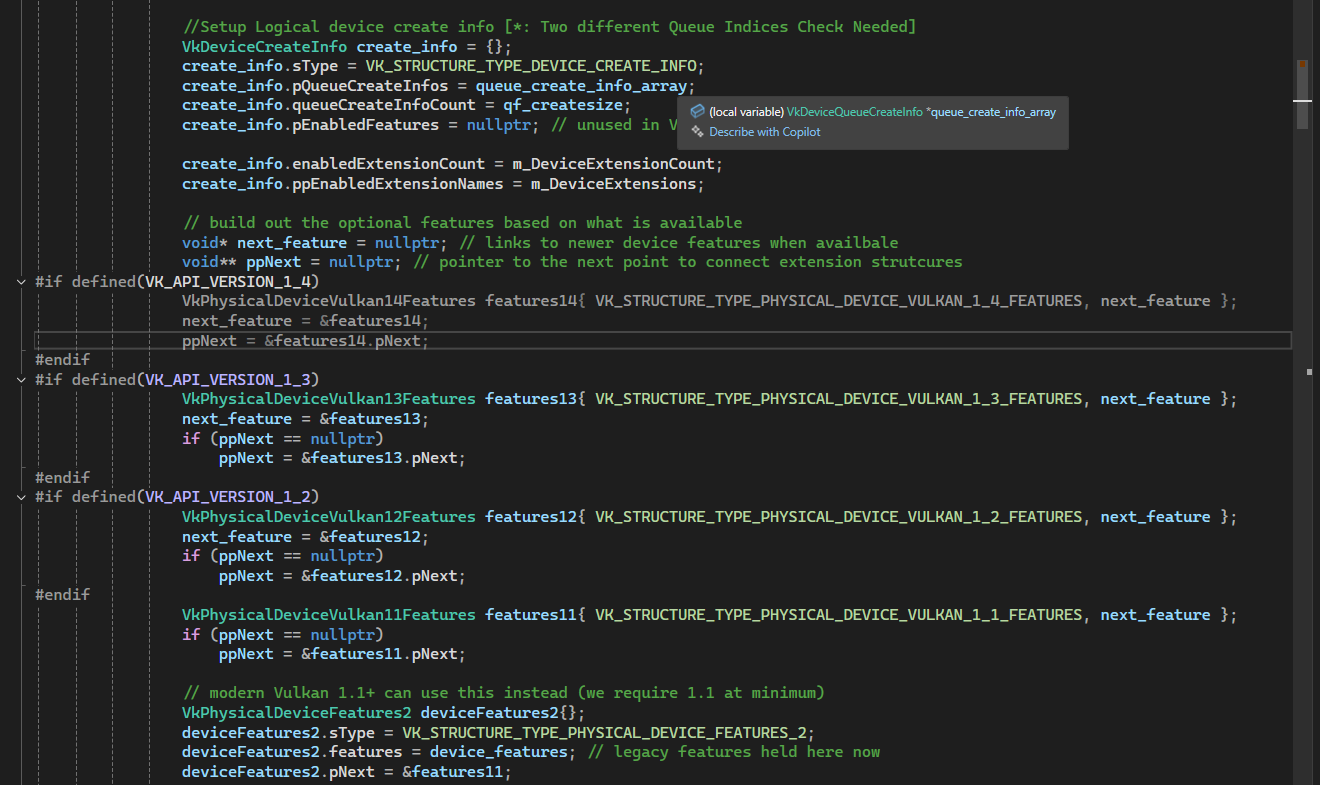Image resolution: width=1320 pixels, height=785 pixels.
Task: Collapse the VK_API_VERSION_1_4 #if block
Action: click(22, 282)
